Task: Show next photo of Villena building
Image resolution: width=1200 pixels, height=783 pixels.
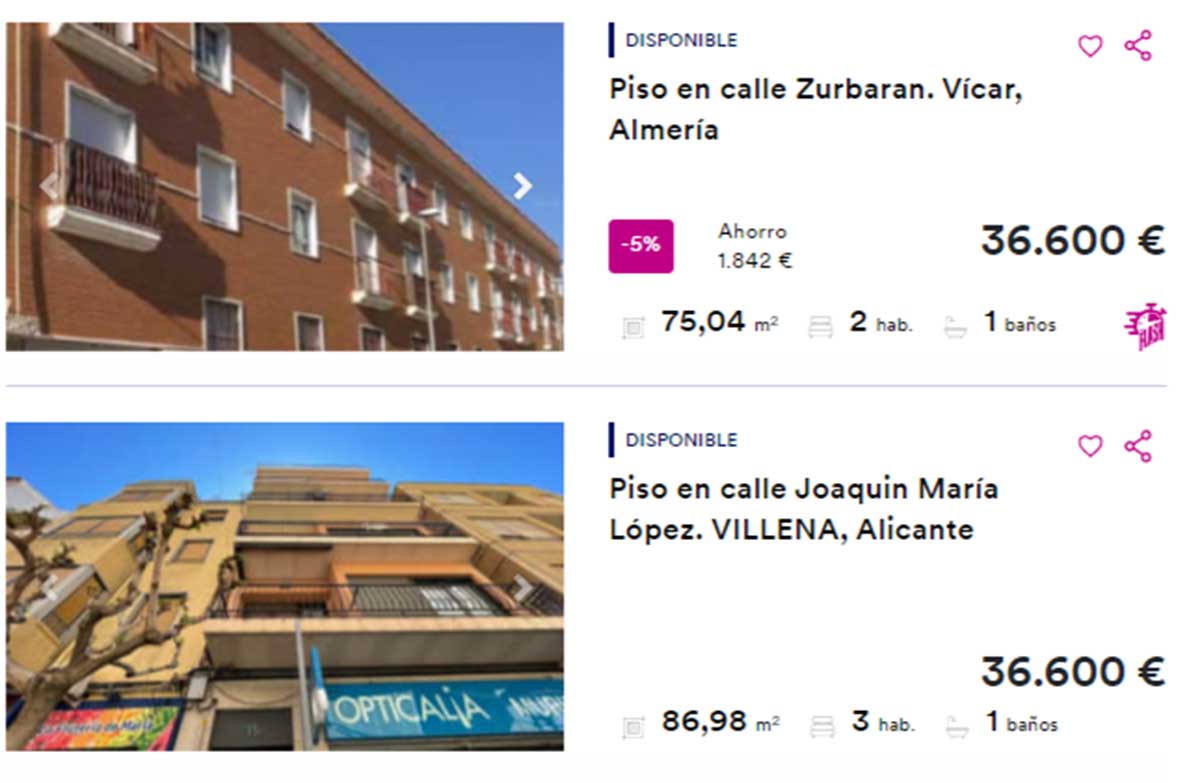Action: (x=522, y=588)
